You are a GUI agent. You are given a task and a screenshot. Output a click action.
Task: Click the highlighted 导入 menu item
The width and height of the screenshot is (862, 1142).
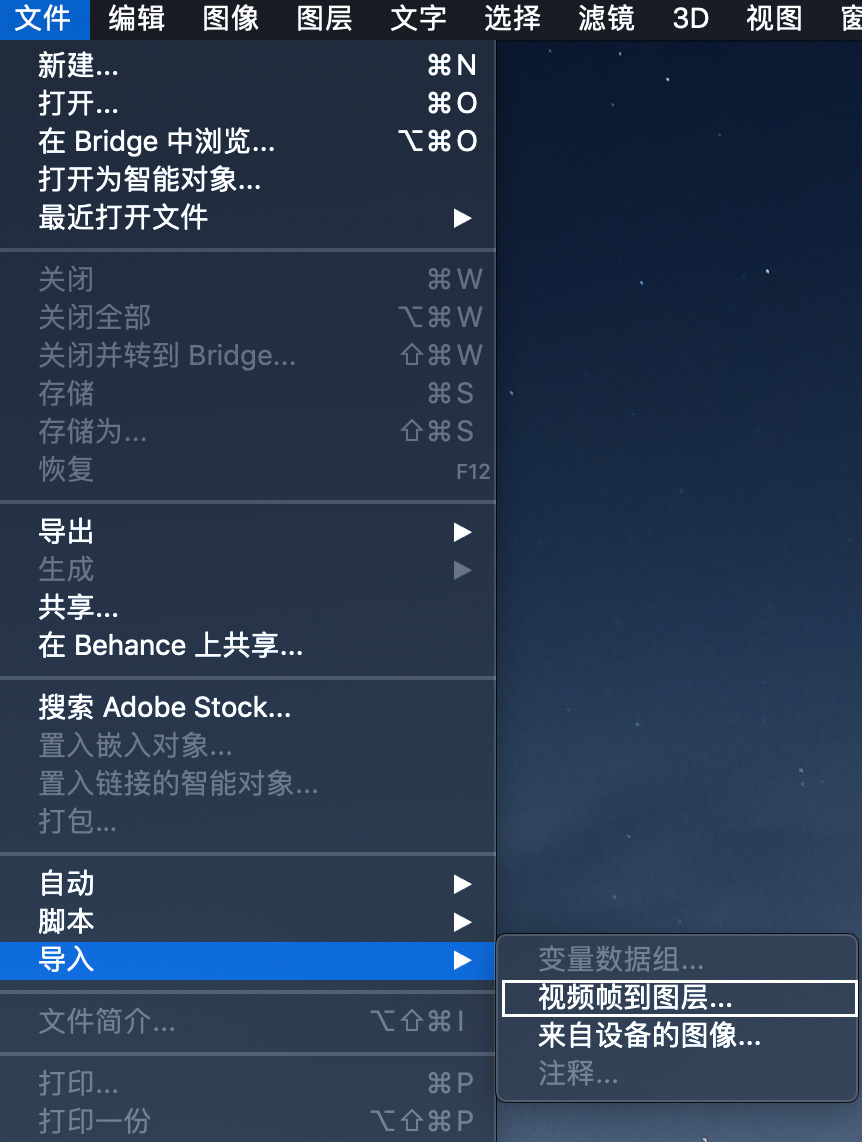248,960
